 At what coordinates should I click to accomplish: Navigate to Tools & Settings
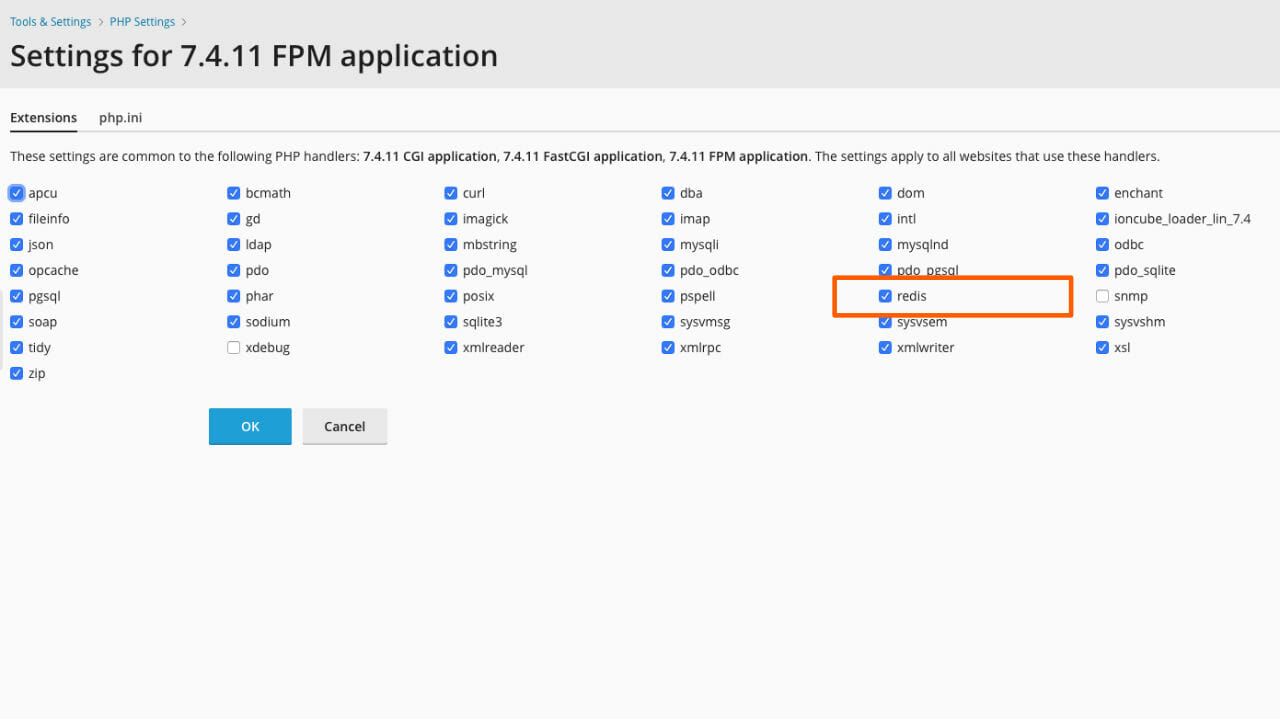tap(50, 21)
